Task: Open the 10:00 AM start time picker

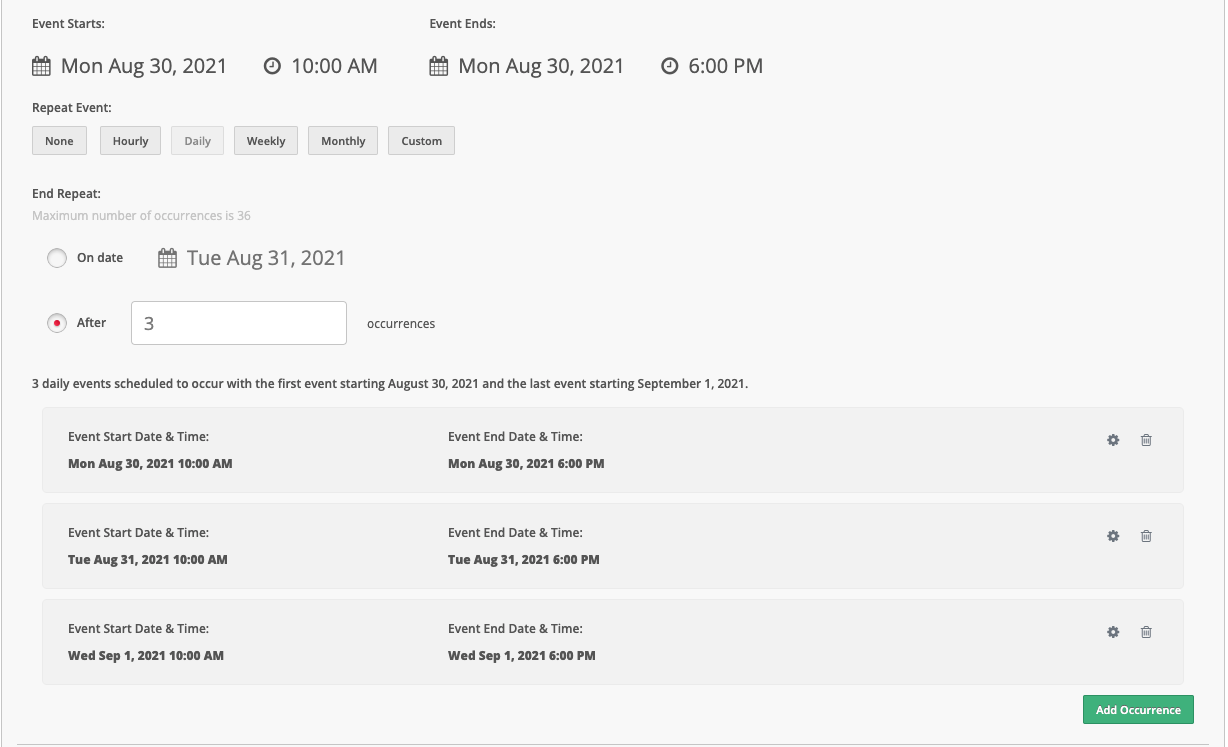Action: click(x=334, y=67)
